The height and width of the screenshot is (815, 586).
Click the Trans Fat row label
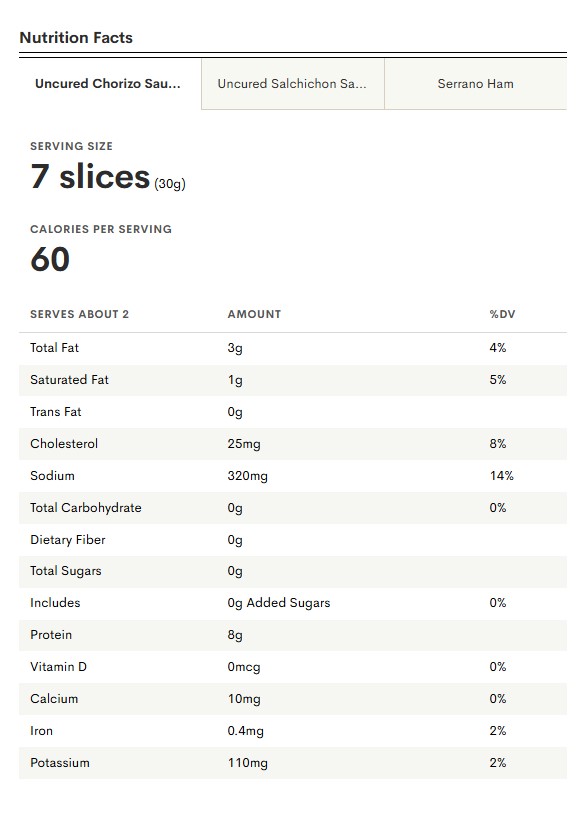(56, 412)
